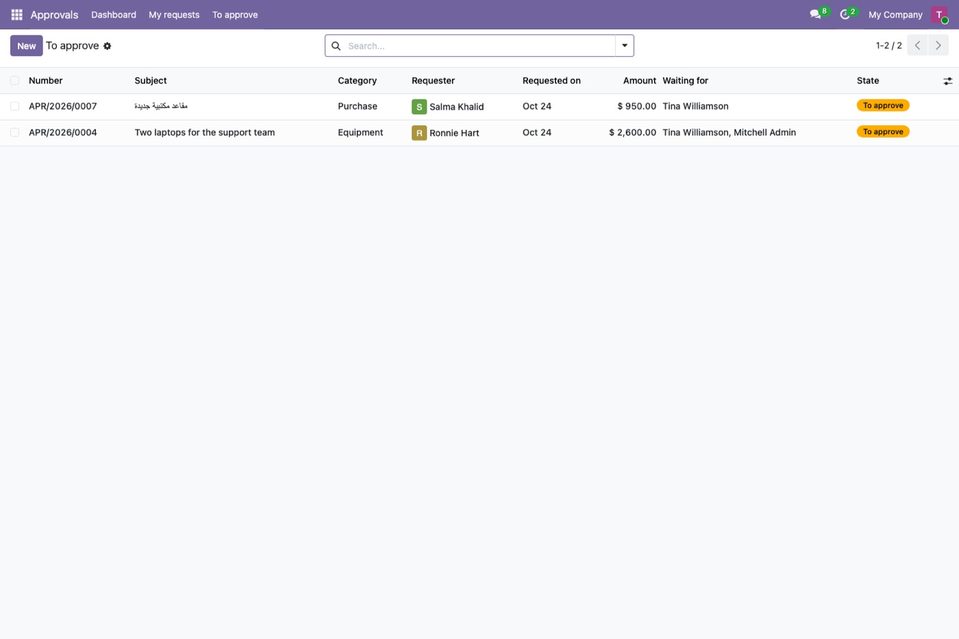
Task: Sort by the Amount column header
Action: pyautogui.click(x=639, y=81)
